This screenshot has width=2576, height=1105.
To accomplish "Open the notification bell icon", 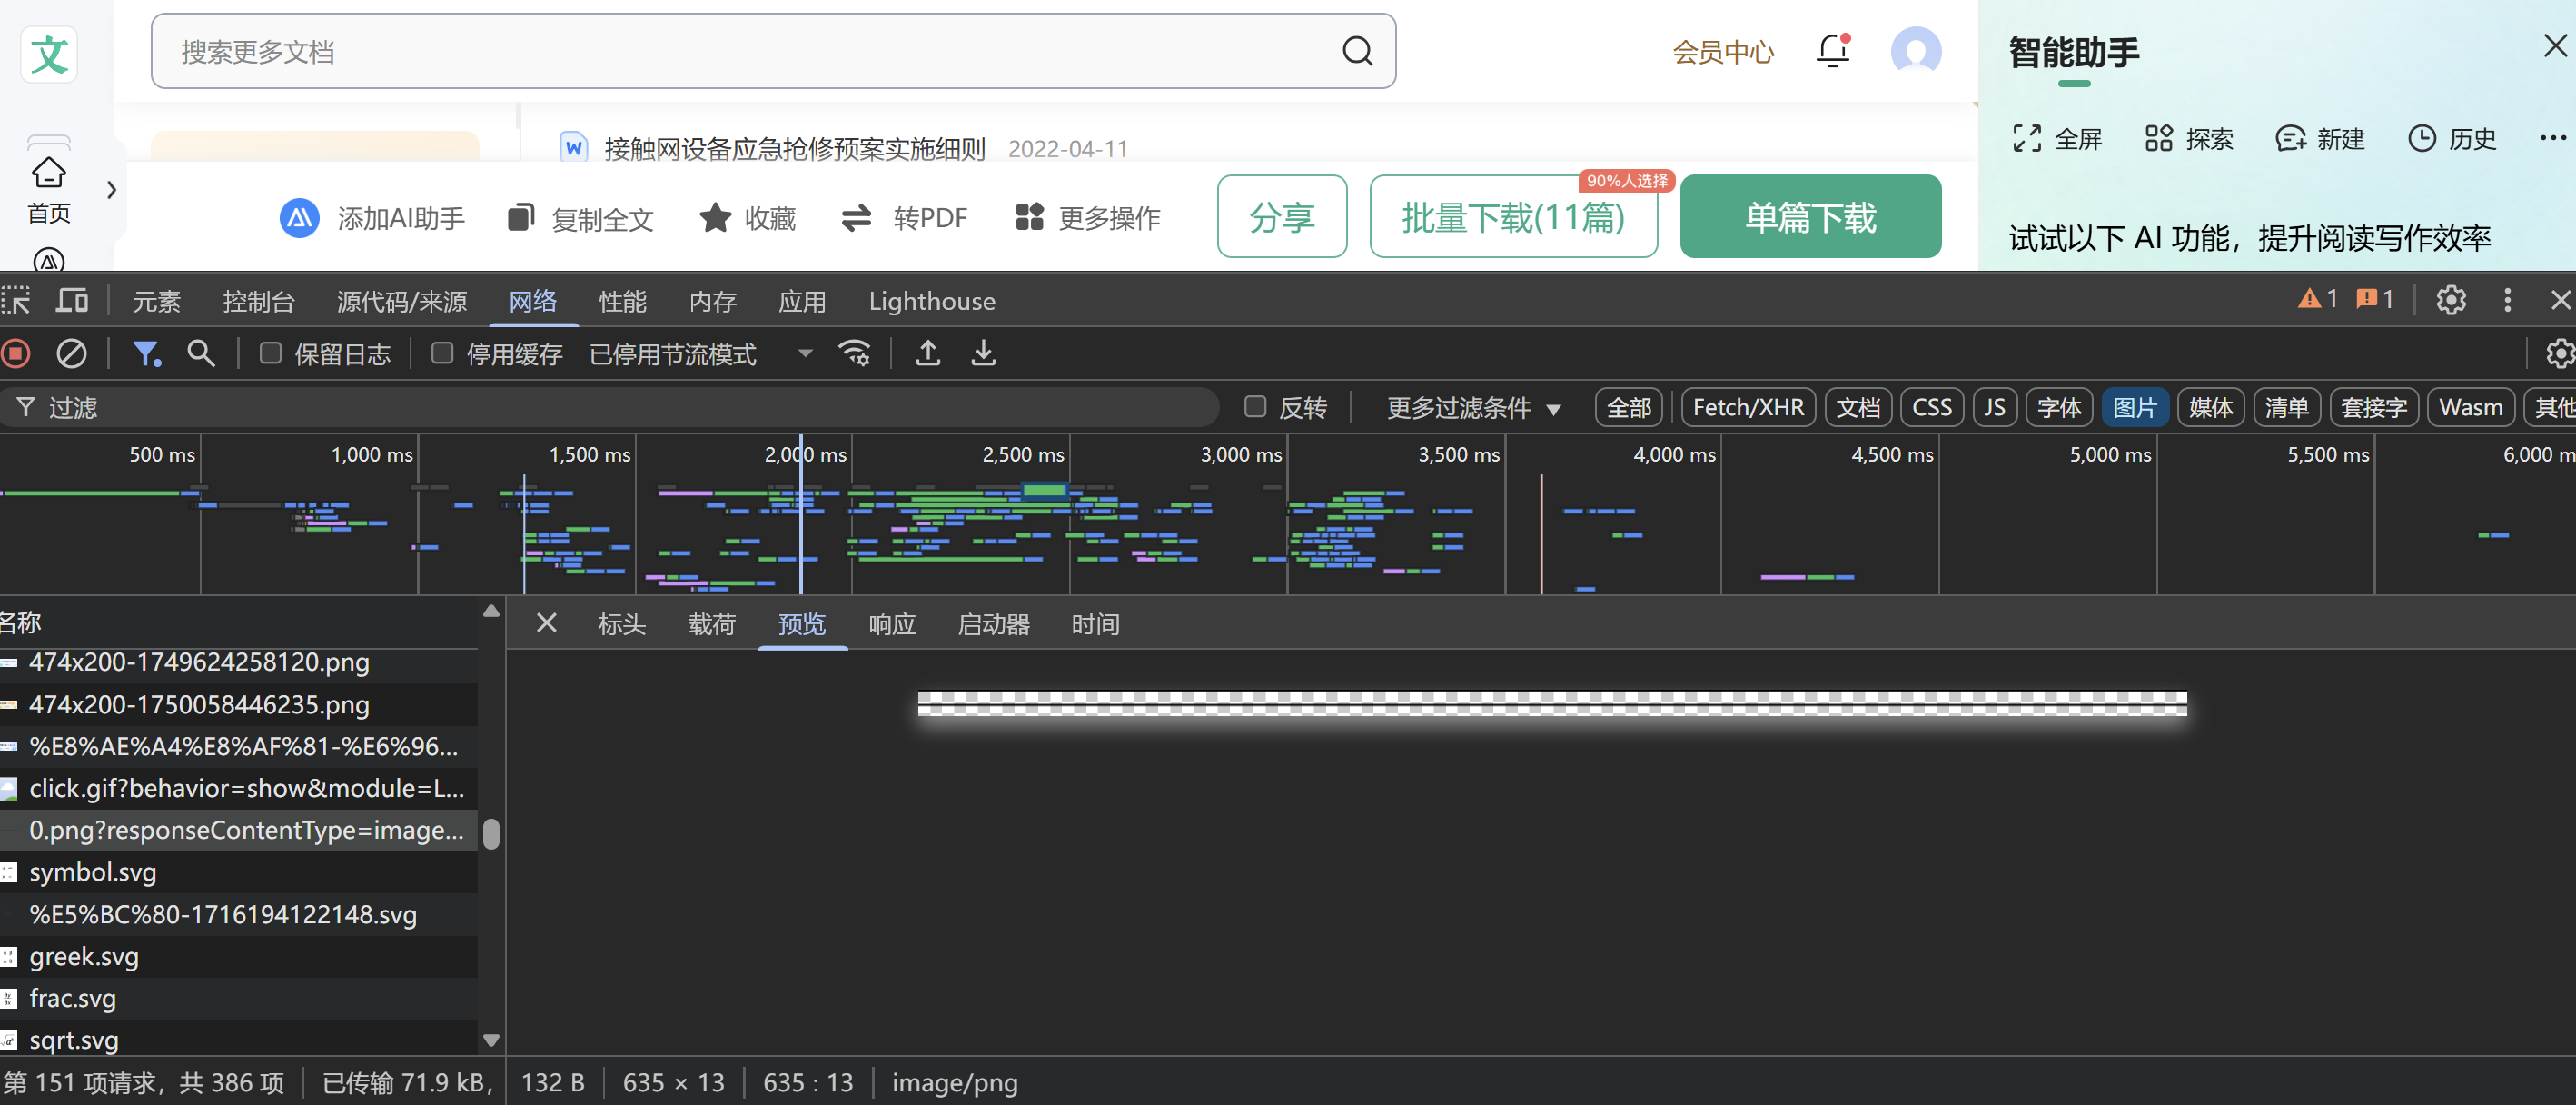I will click(1833, 50).
